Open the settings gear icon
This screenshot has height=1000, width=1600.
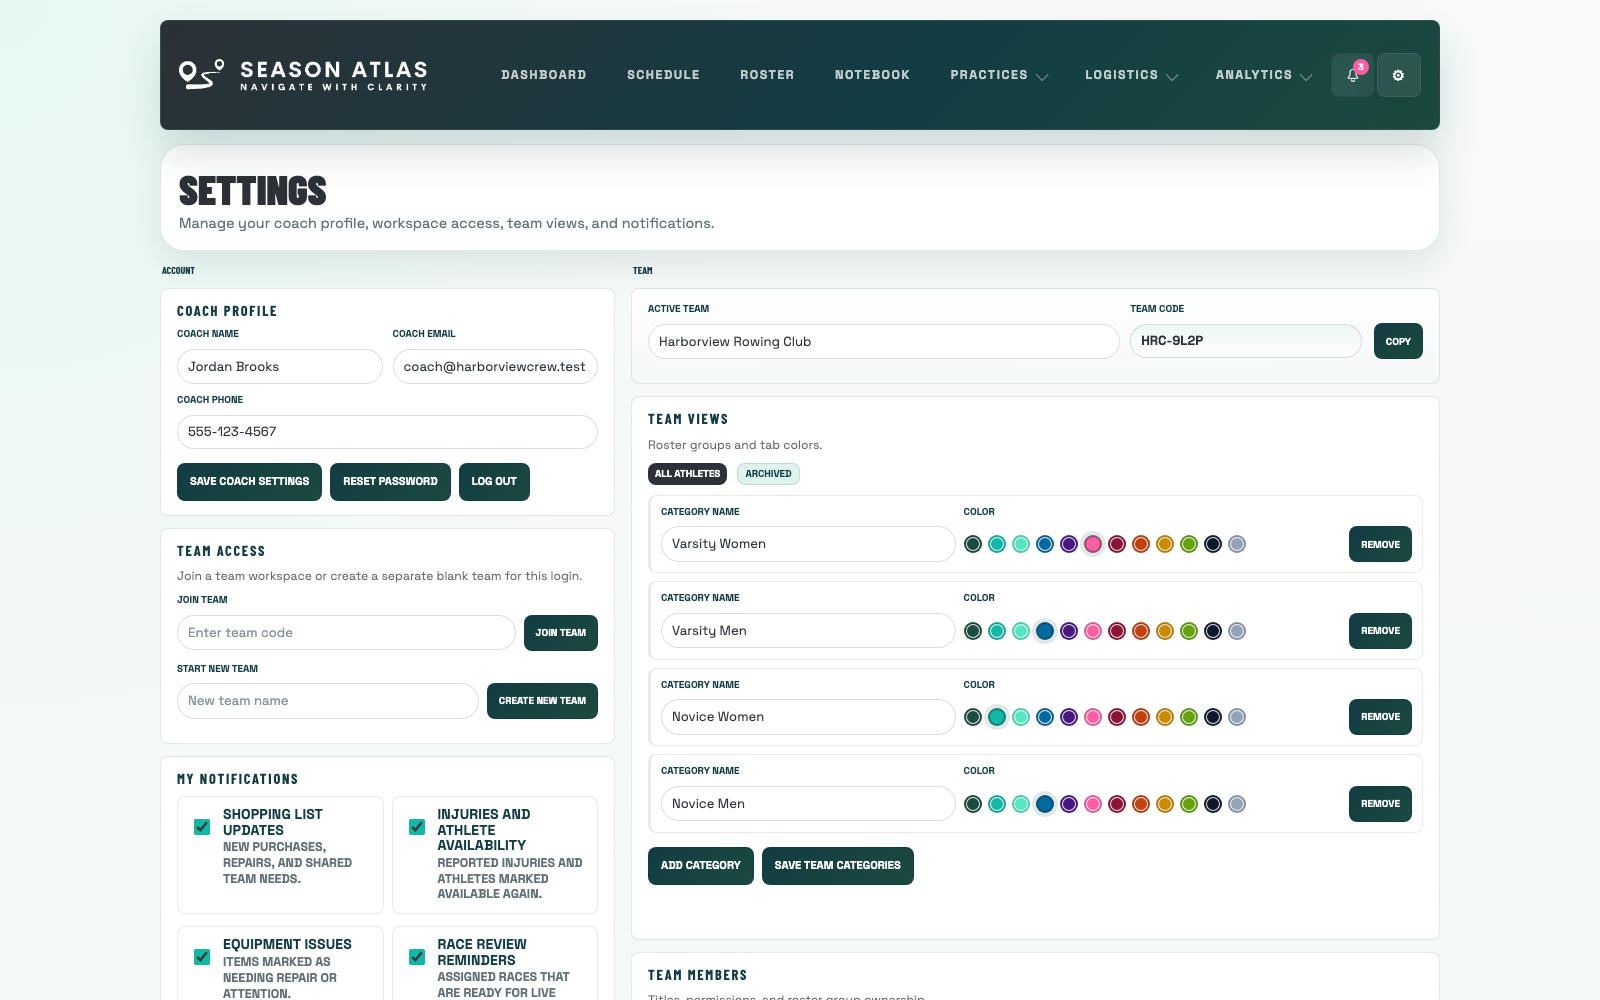[x=1398, y=75]
